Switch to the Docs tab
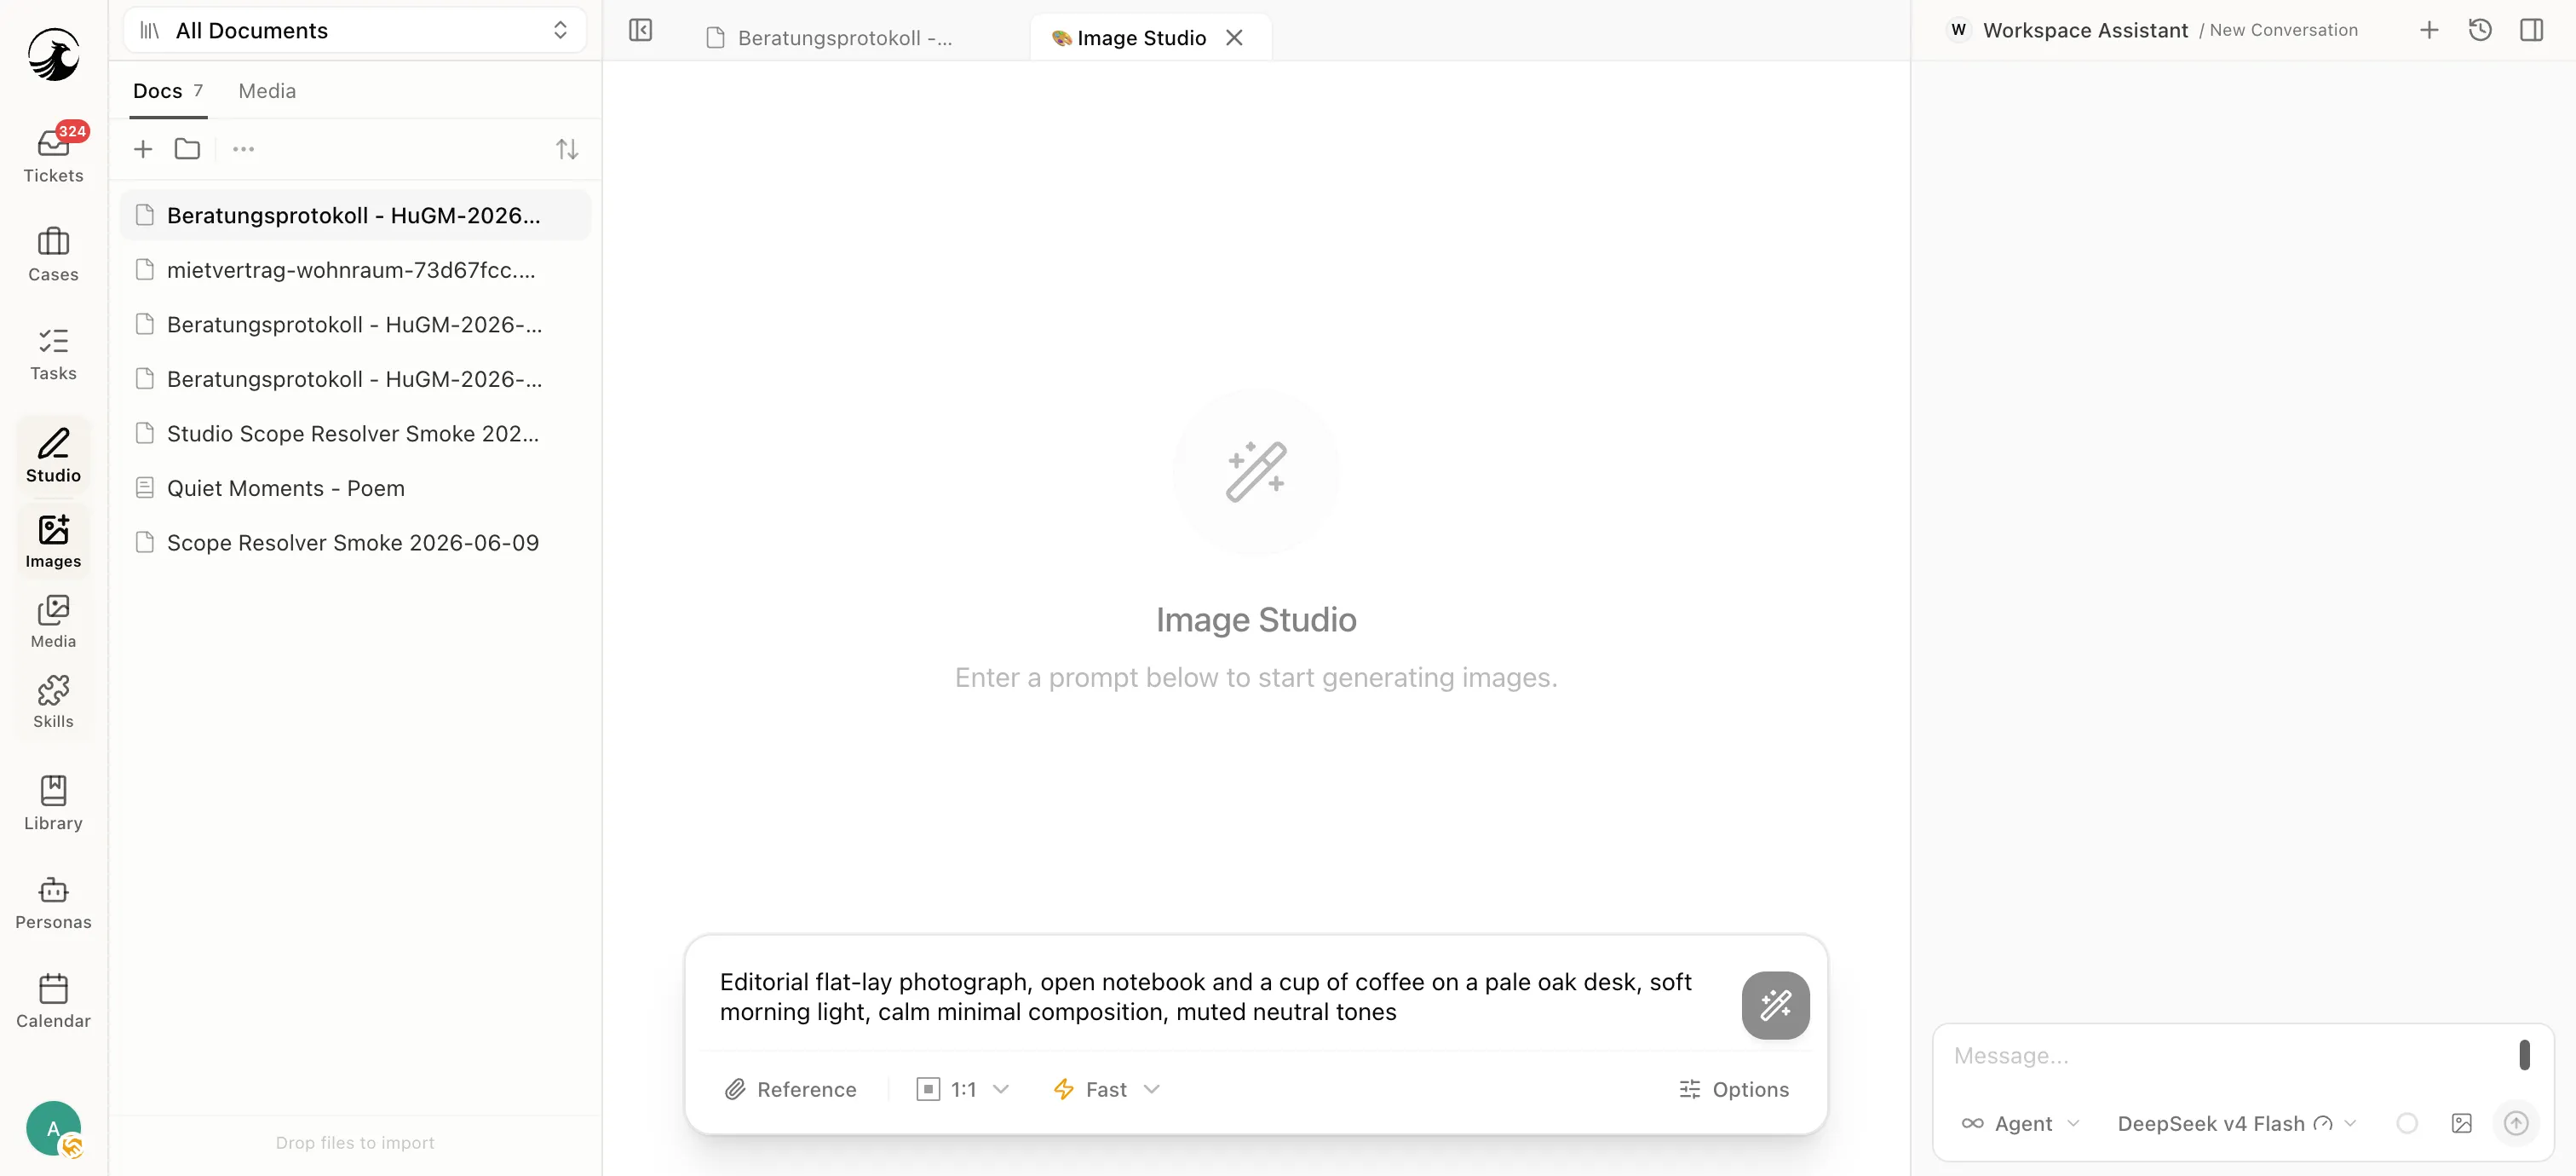 (168, 91)
